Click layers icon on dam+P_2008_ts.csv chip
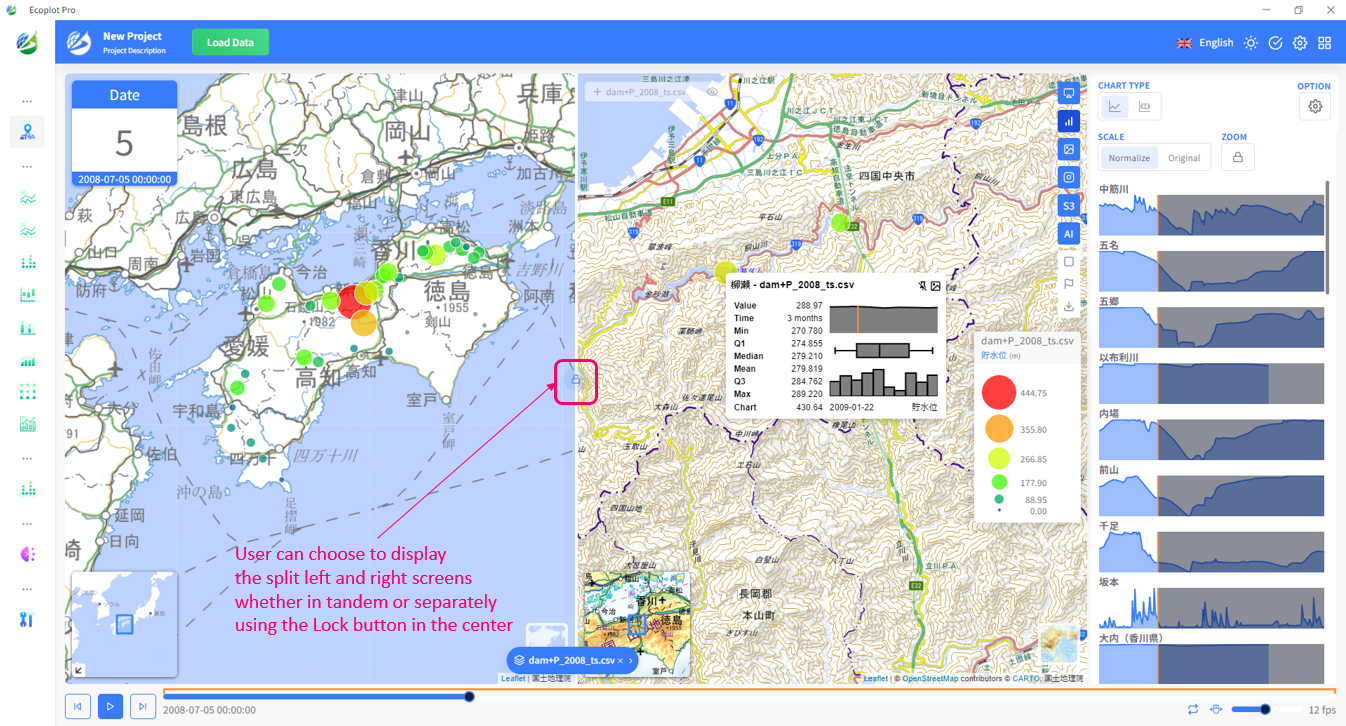1346x726 pixels. [519, 661]
